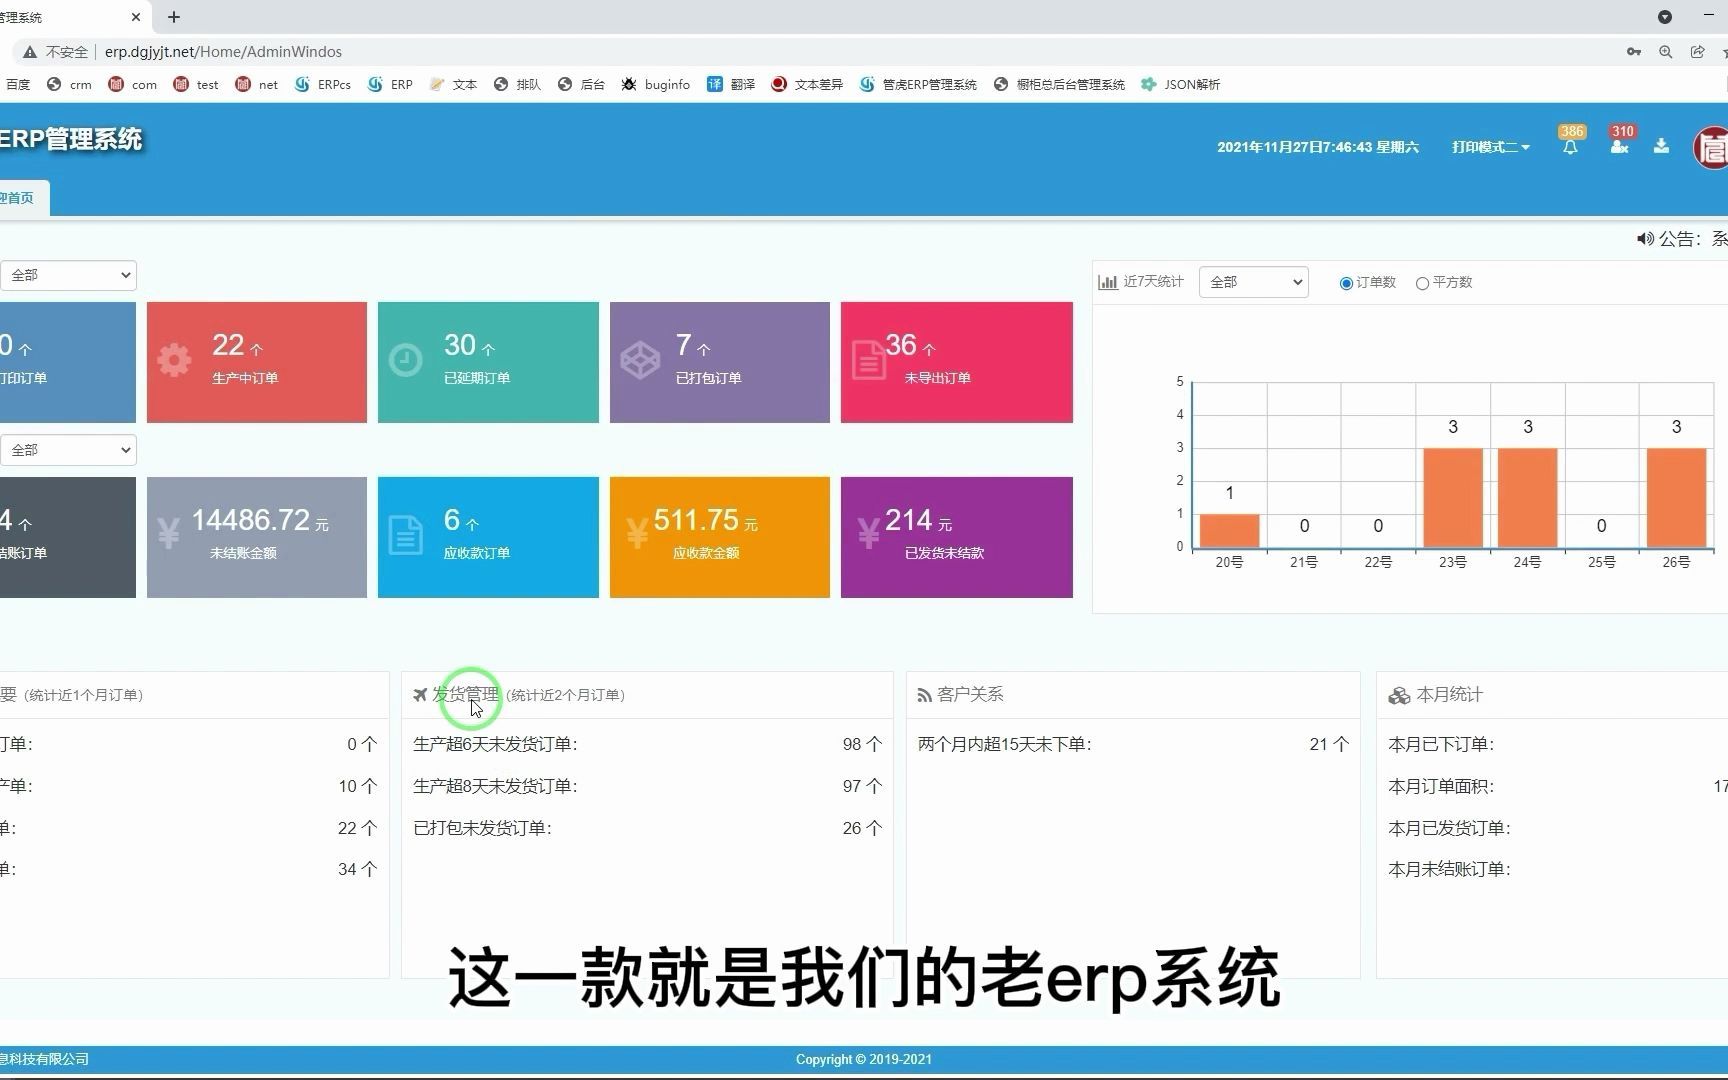Open the com bookmark
Image resolution: width=1728 pixels, height=1080 pixels.
(x=132, y=85)
